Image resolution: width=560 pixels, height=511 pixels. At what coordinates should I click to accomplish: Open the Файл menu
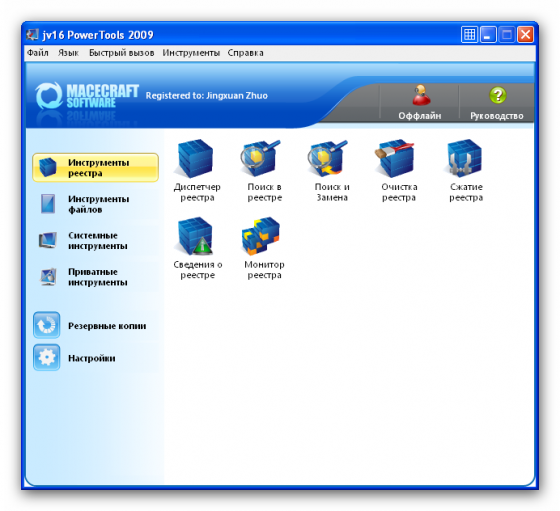coord(38,53)
